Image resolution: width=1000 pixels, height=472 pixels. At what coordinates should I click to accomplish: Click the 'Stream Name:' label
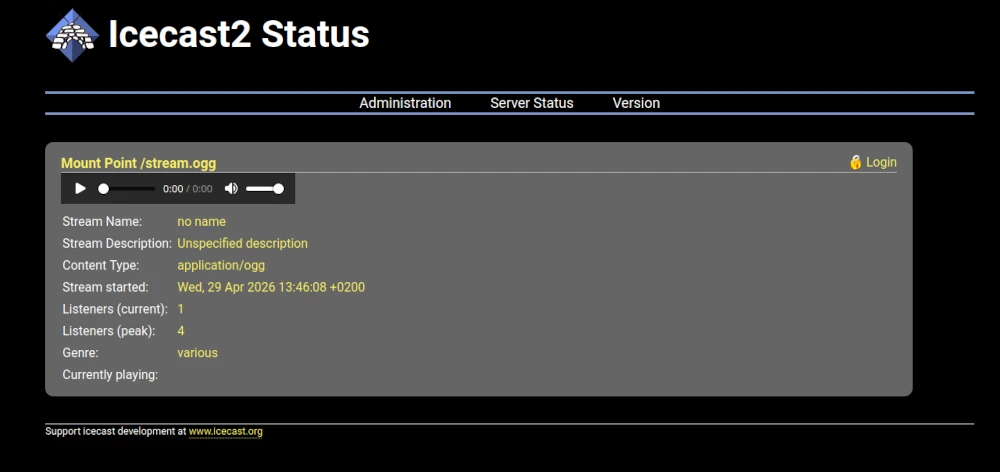102,222
